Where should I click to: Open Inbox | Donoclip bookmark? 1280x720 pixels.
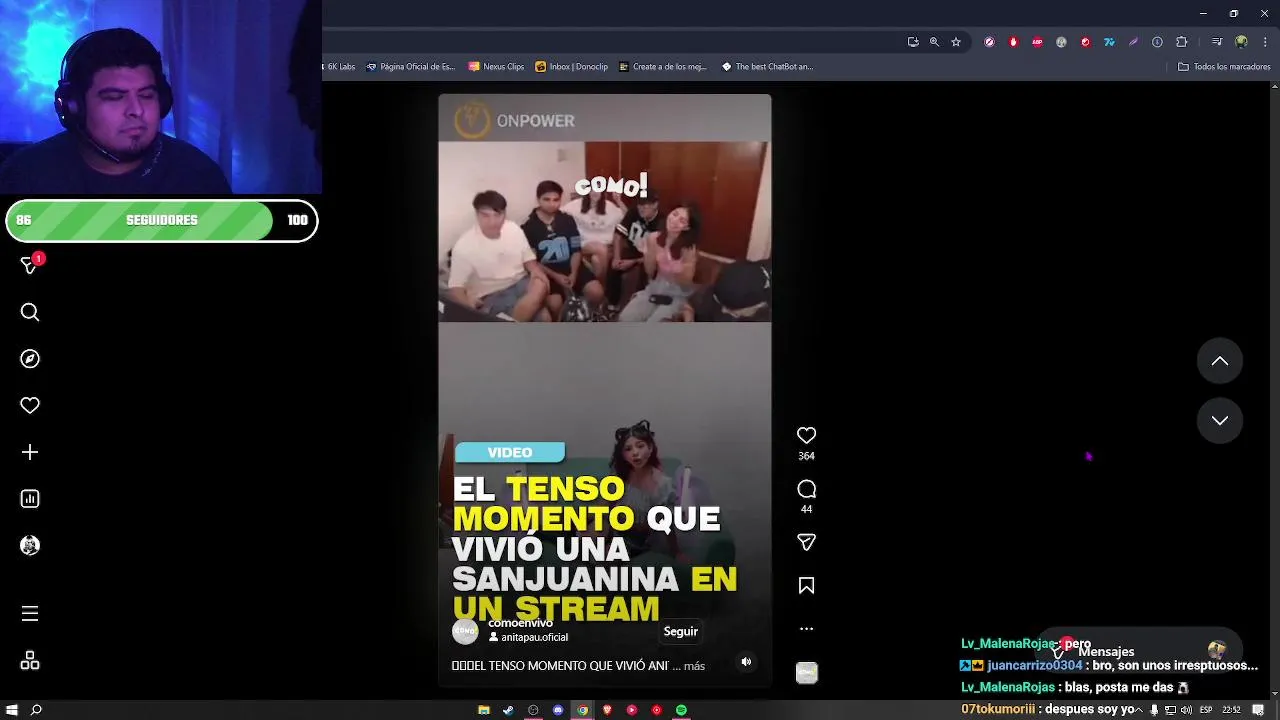click(x=571, y=67)
